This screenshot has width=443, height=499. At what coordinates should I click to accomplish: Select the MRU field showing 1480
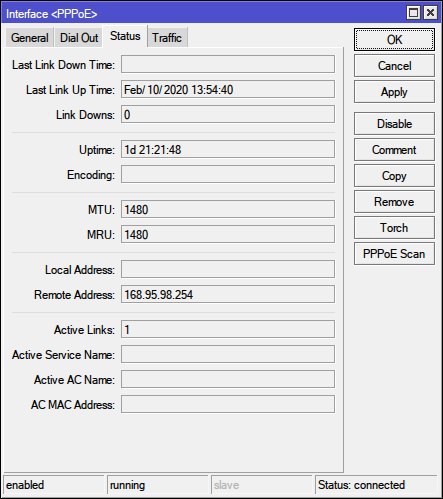[228, 234]
